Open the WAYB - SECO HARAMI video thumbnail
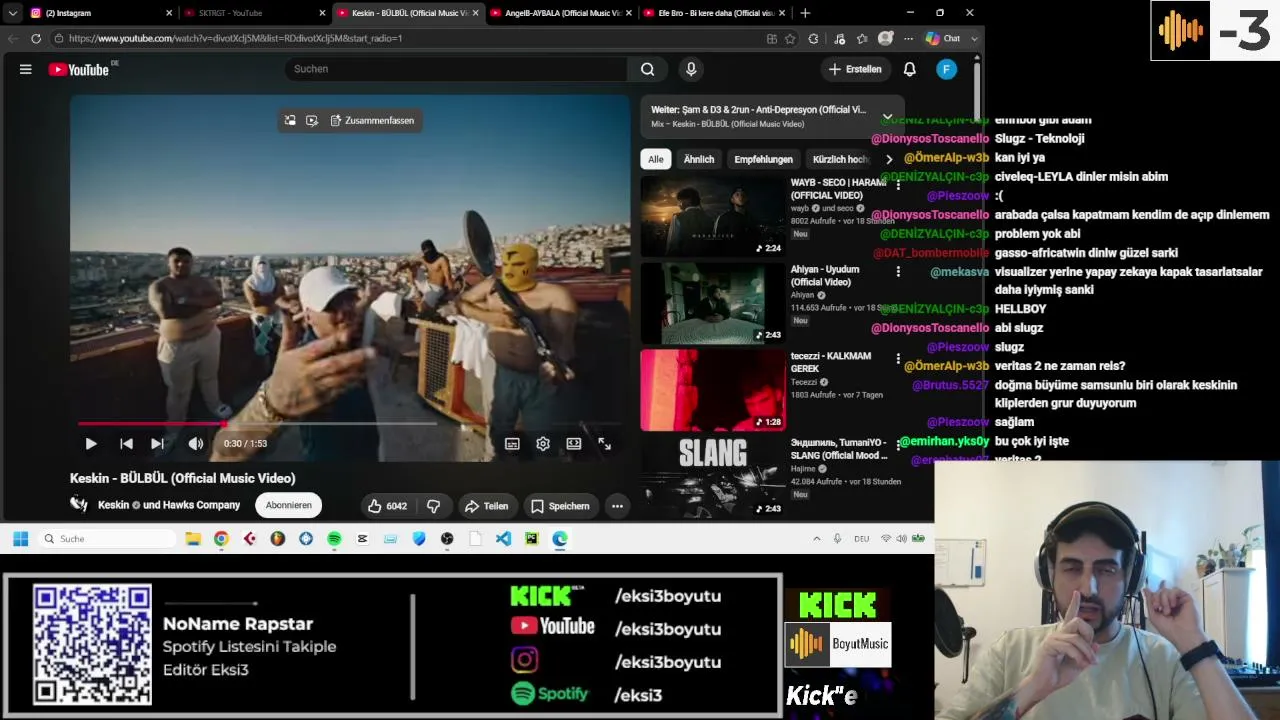Image resolution: width=1280 pixels, height=720 pixels. (713, 216)
